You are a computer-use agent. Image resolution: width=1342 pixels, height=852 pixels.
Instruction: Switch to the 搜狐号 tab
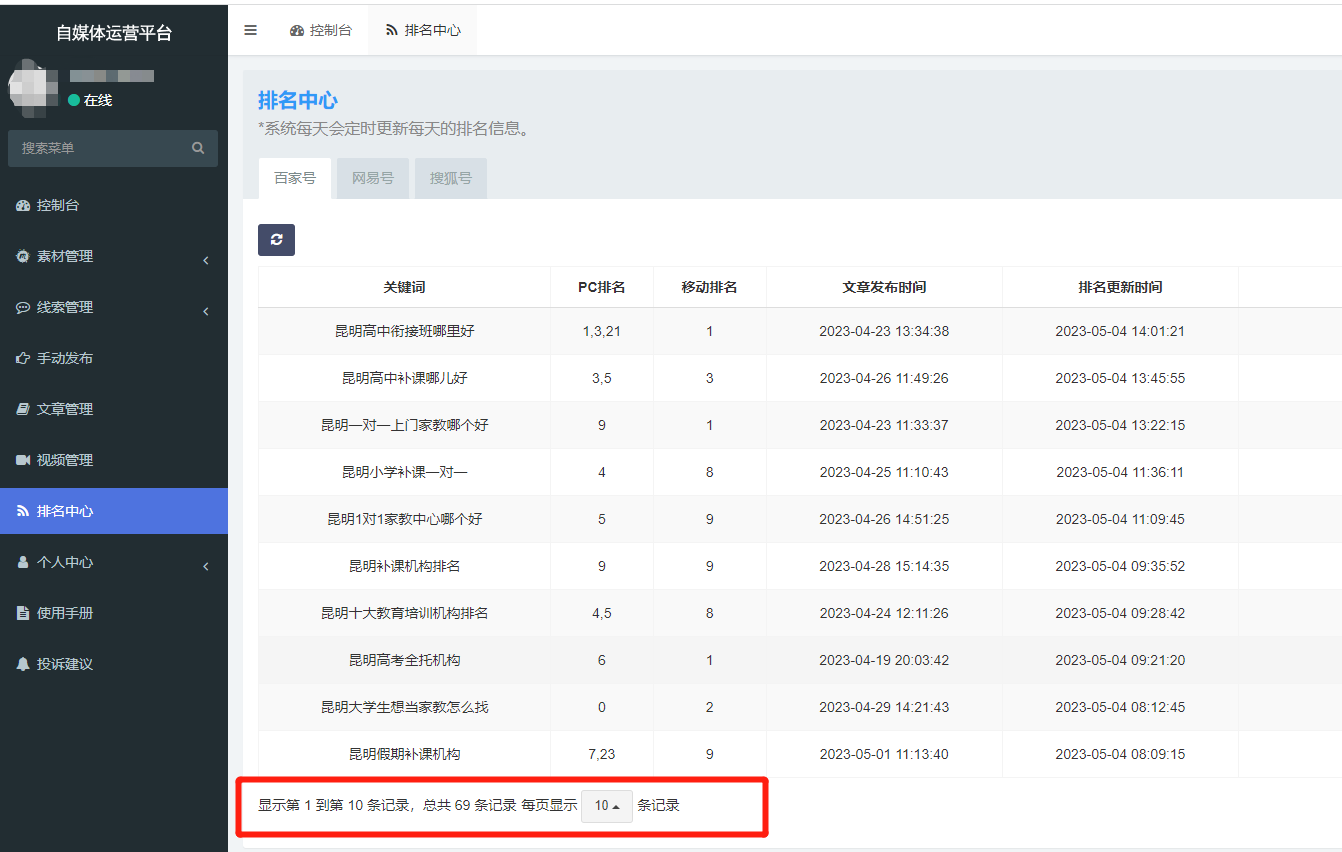pos(450,178)
